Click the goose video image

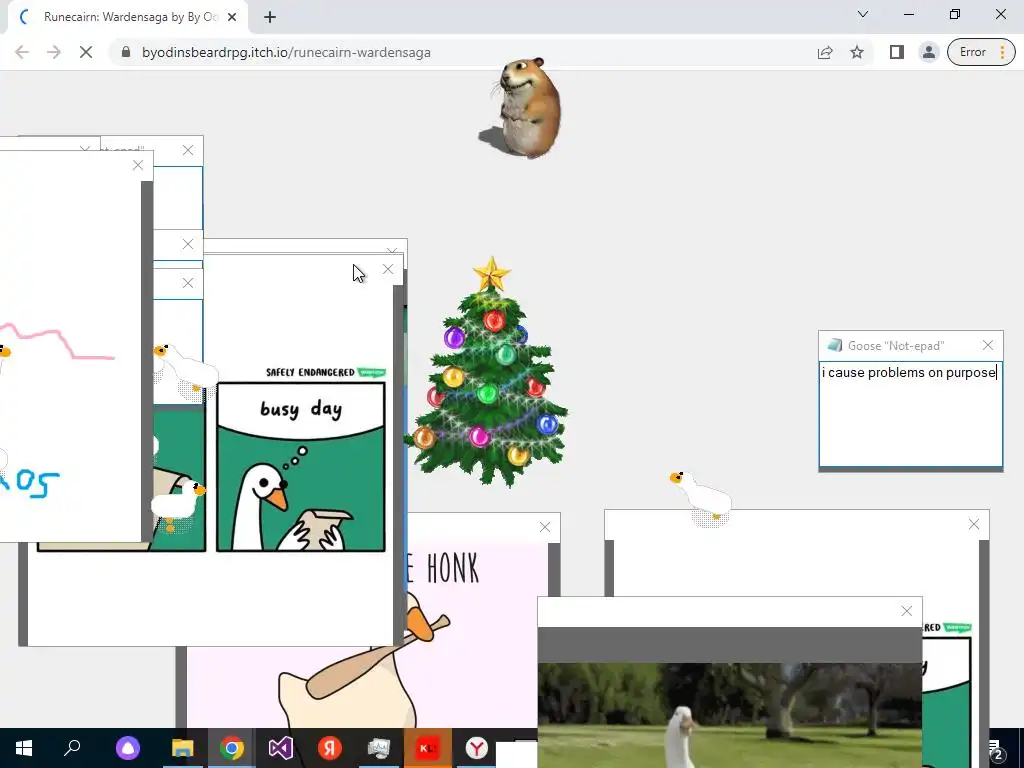click(x=729, y=715)
